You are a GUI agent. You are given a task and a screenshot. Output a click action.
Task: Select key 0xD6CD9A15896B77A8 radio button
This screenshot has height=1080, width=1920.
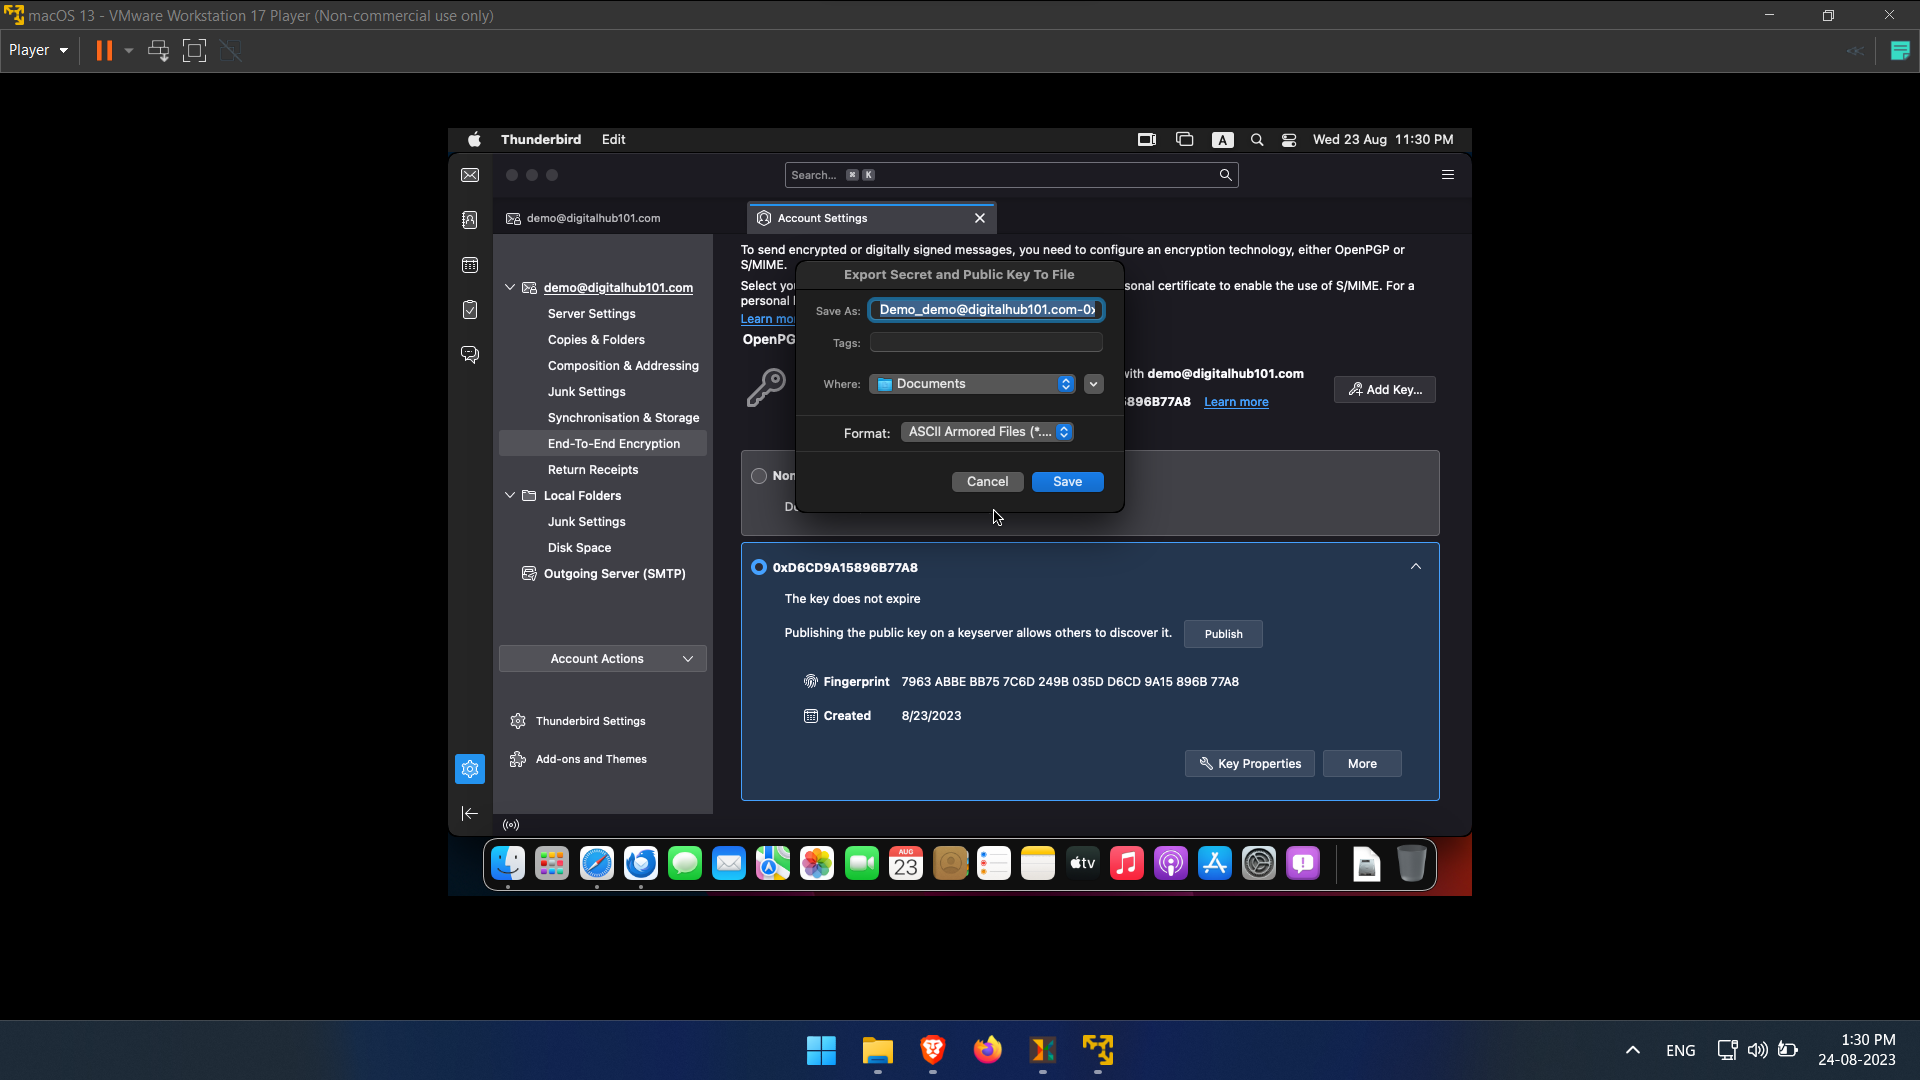click(x=759, y=568)
